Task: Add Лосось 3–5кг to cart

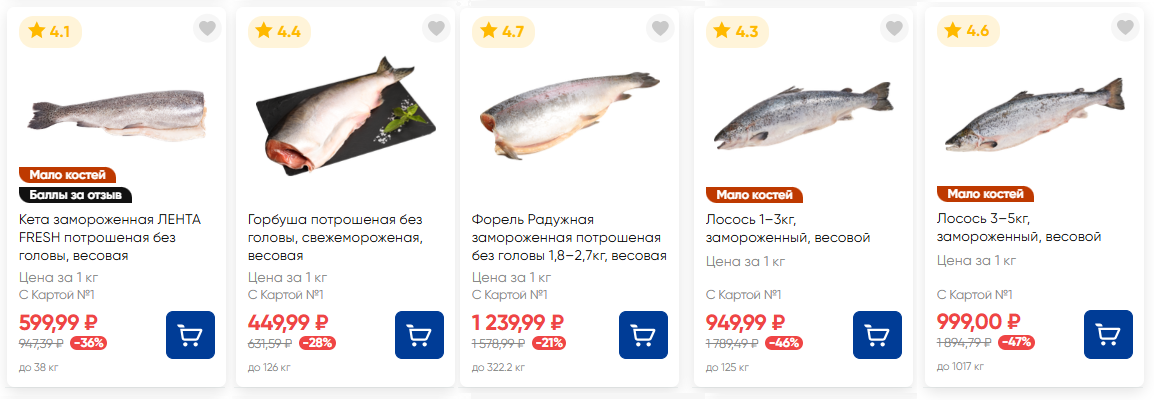Action: pos(1108,335)
